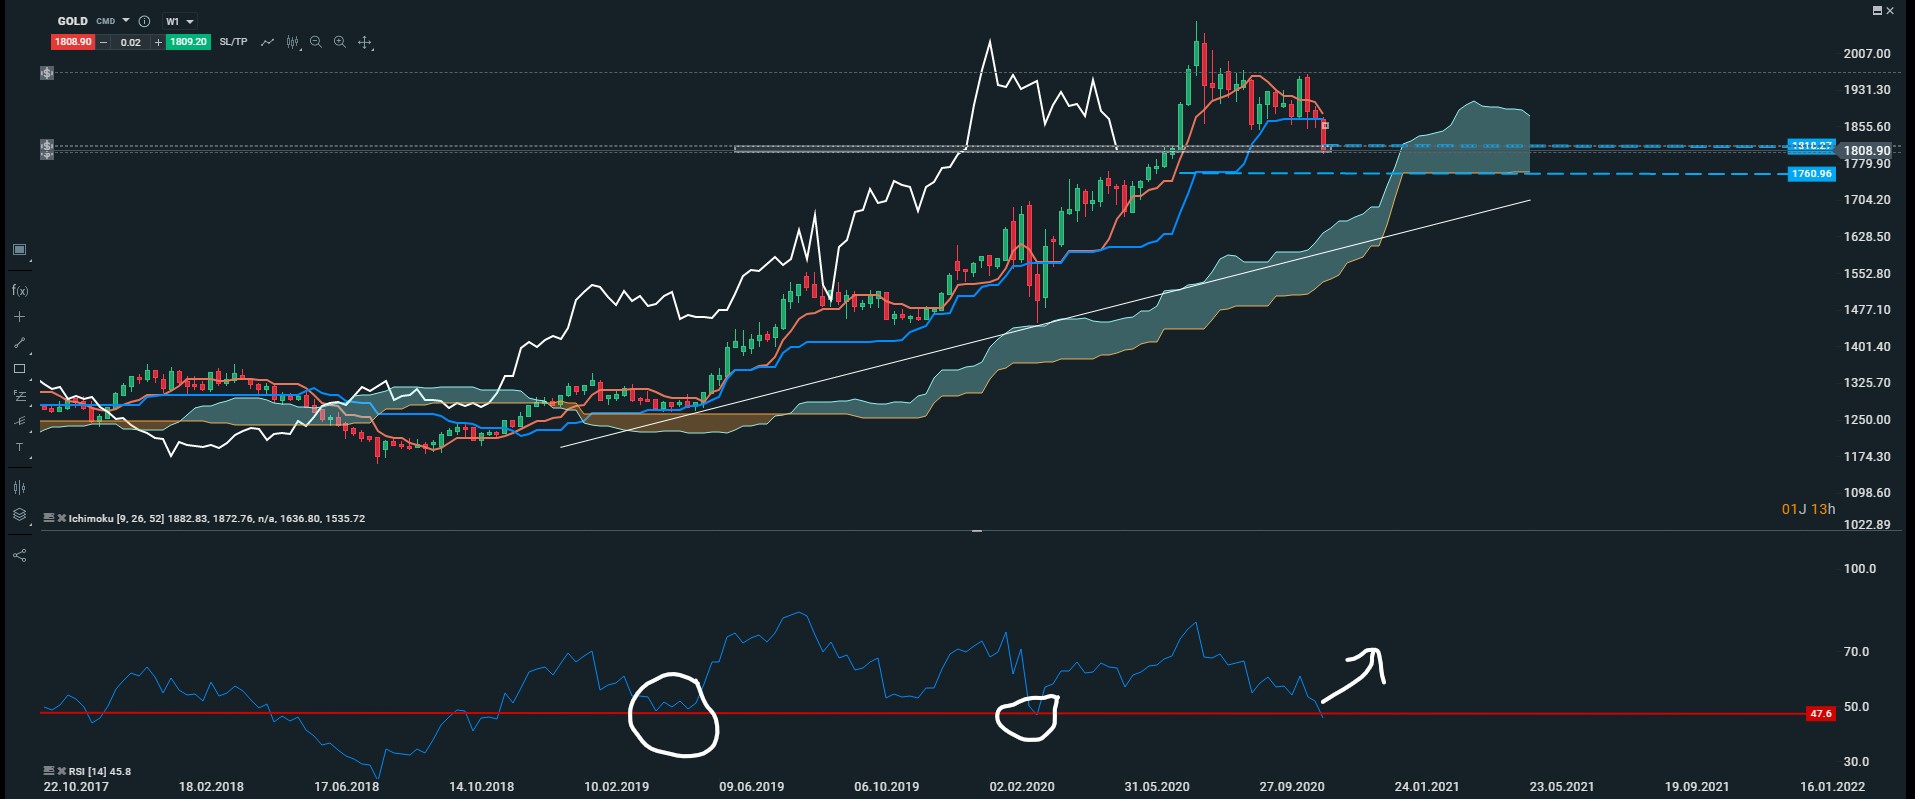
Task: Maximize the chart window with the top-right icon
Action: [x=1877, y=11]
